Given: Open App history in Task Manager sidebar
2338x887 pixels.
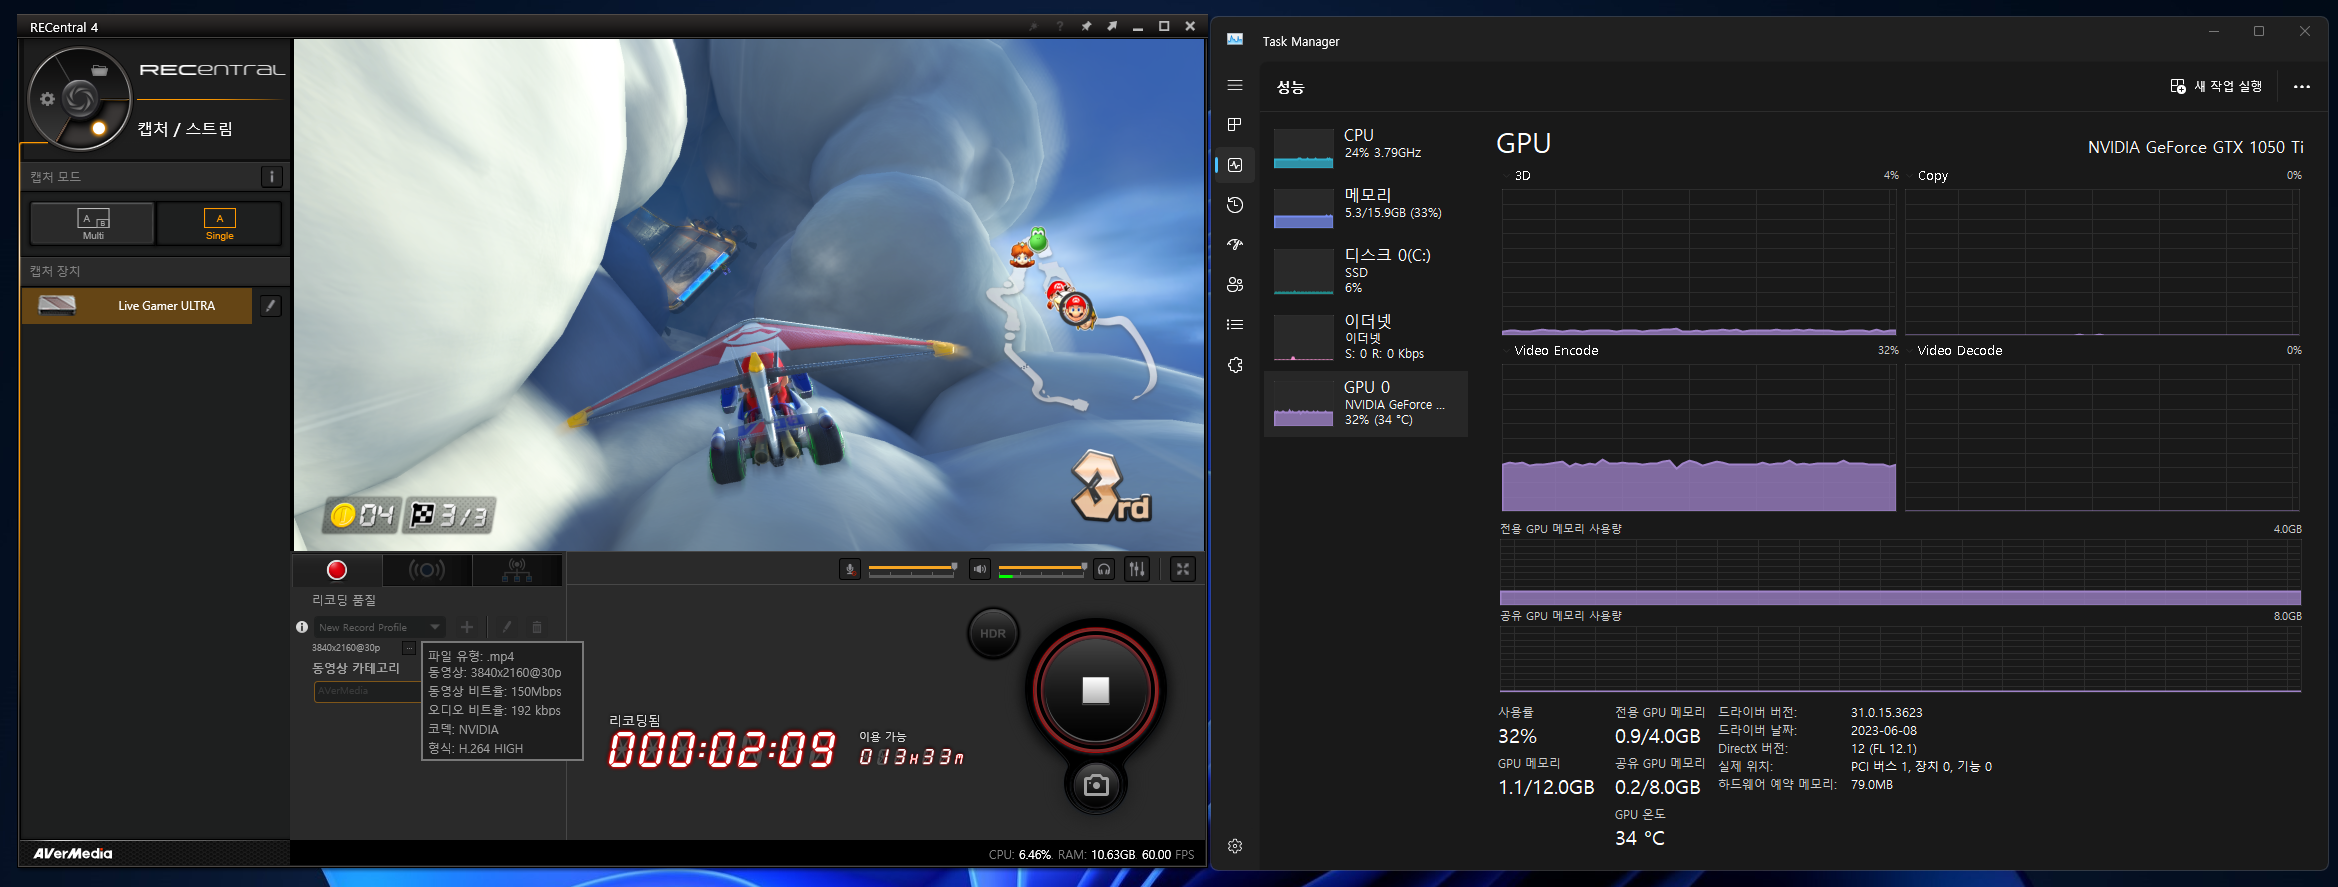Looking at the screenshot, I should [x=1235, y=205].
